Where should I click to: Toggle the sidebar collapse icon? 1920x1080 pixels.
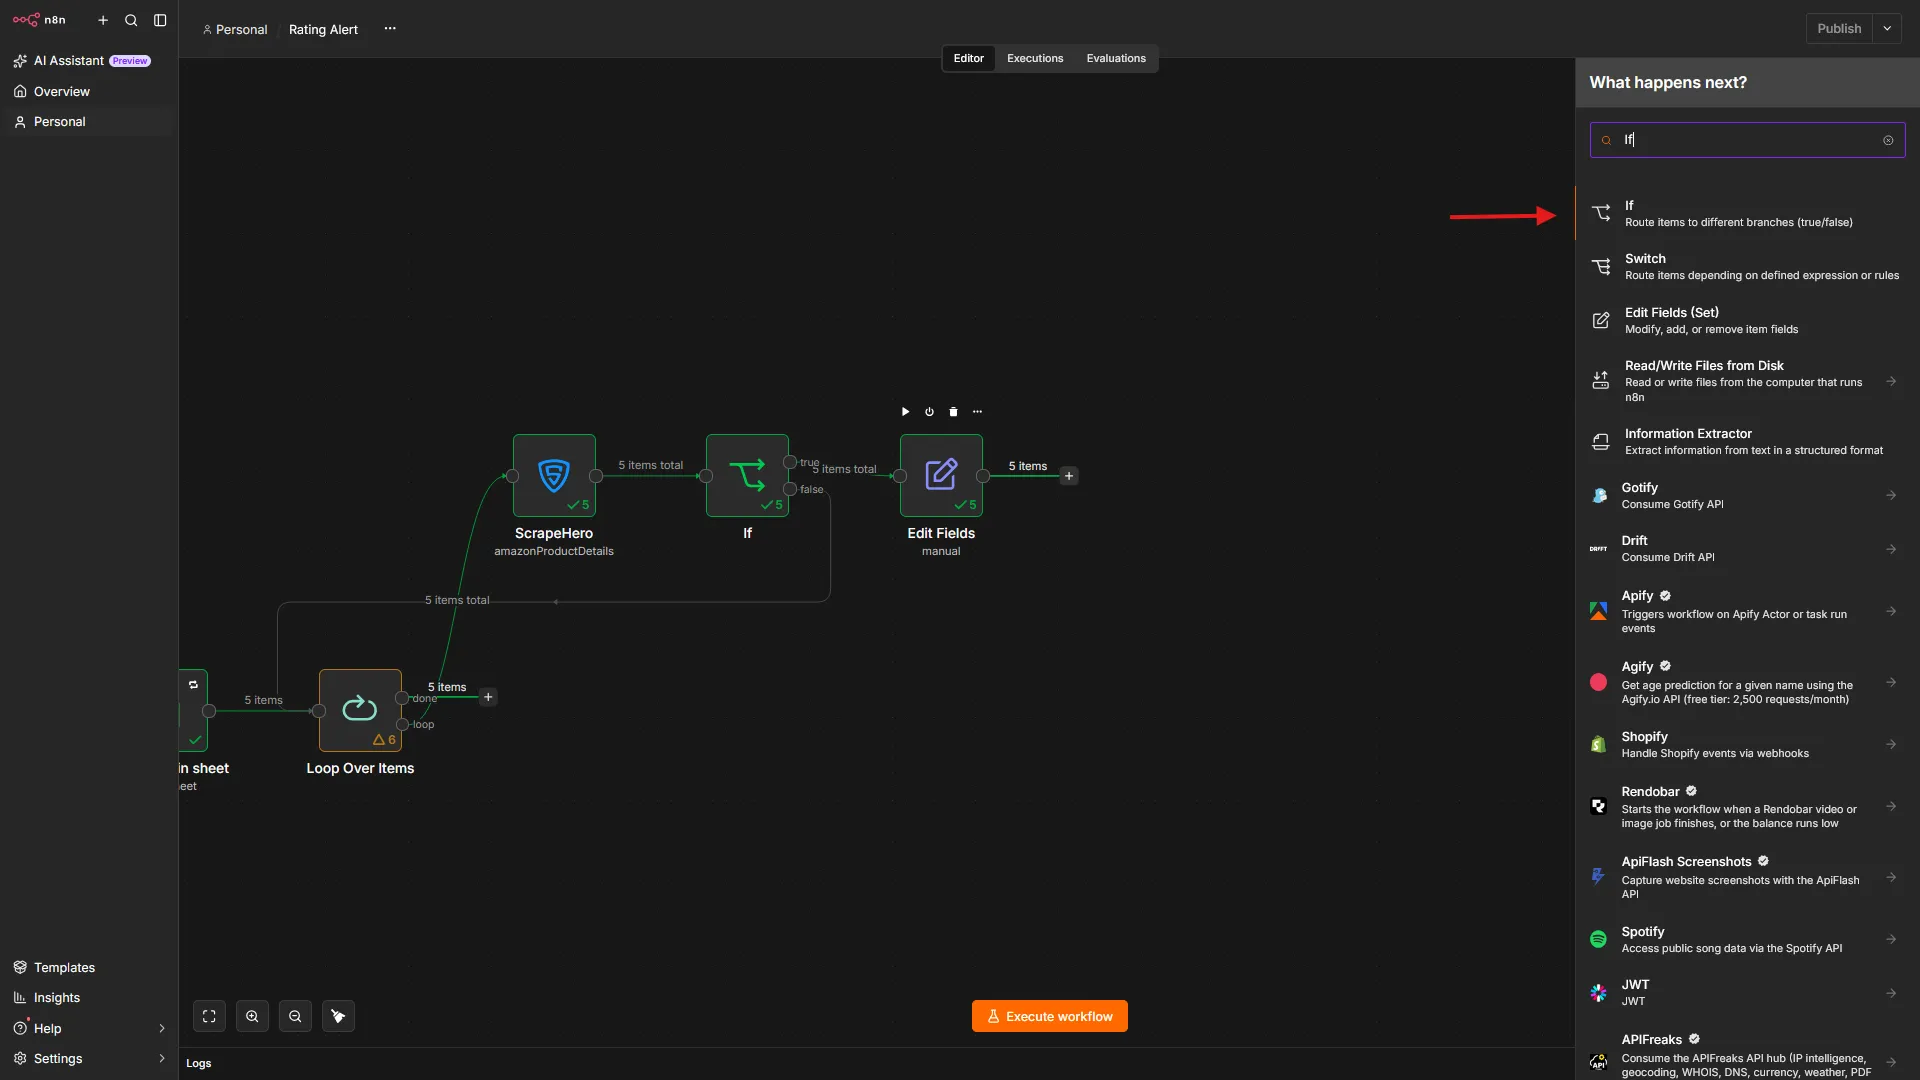pyautogui.click(x=160, y=20)
